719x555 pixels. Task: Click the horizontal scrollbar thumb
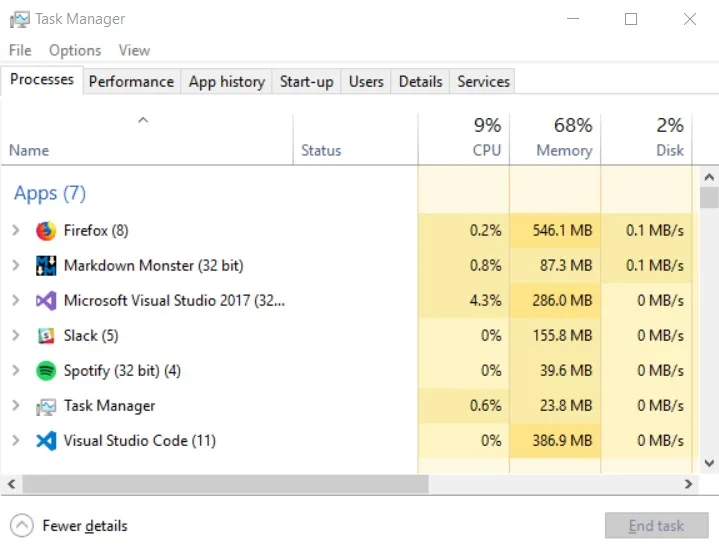[x=226, y=484]
